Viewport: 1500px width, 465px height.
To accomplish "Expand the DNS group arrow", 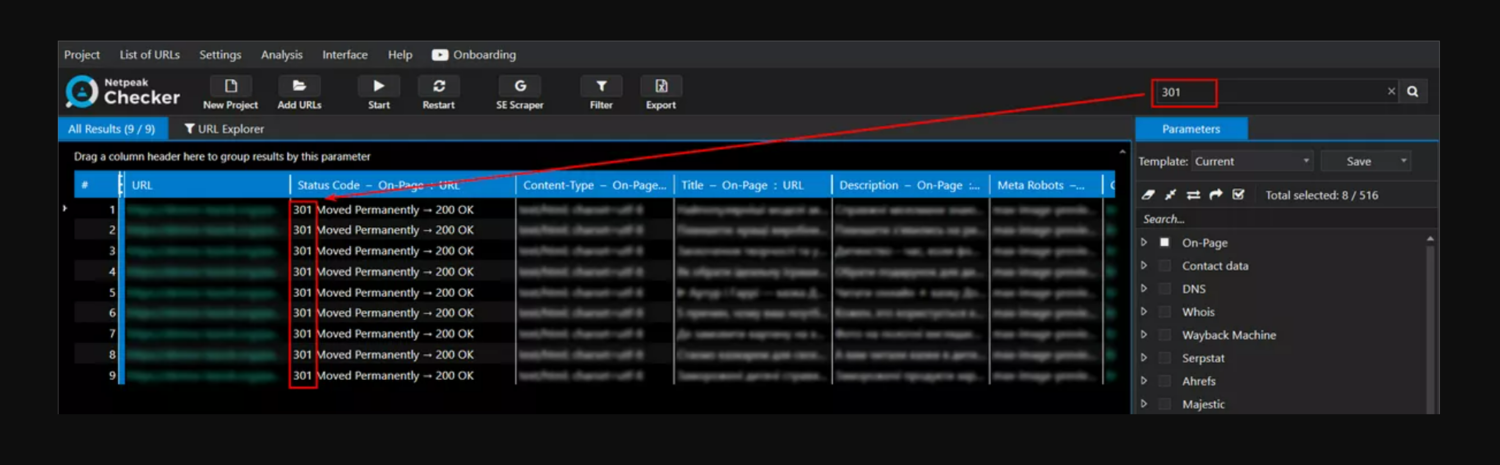I will pyautogui.click(x=1144, y=288).
